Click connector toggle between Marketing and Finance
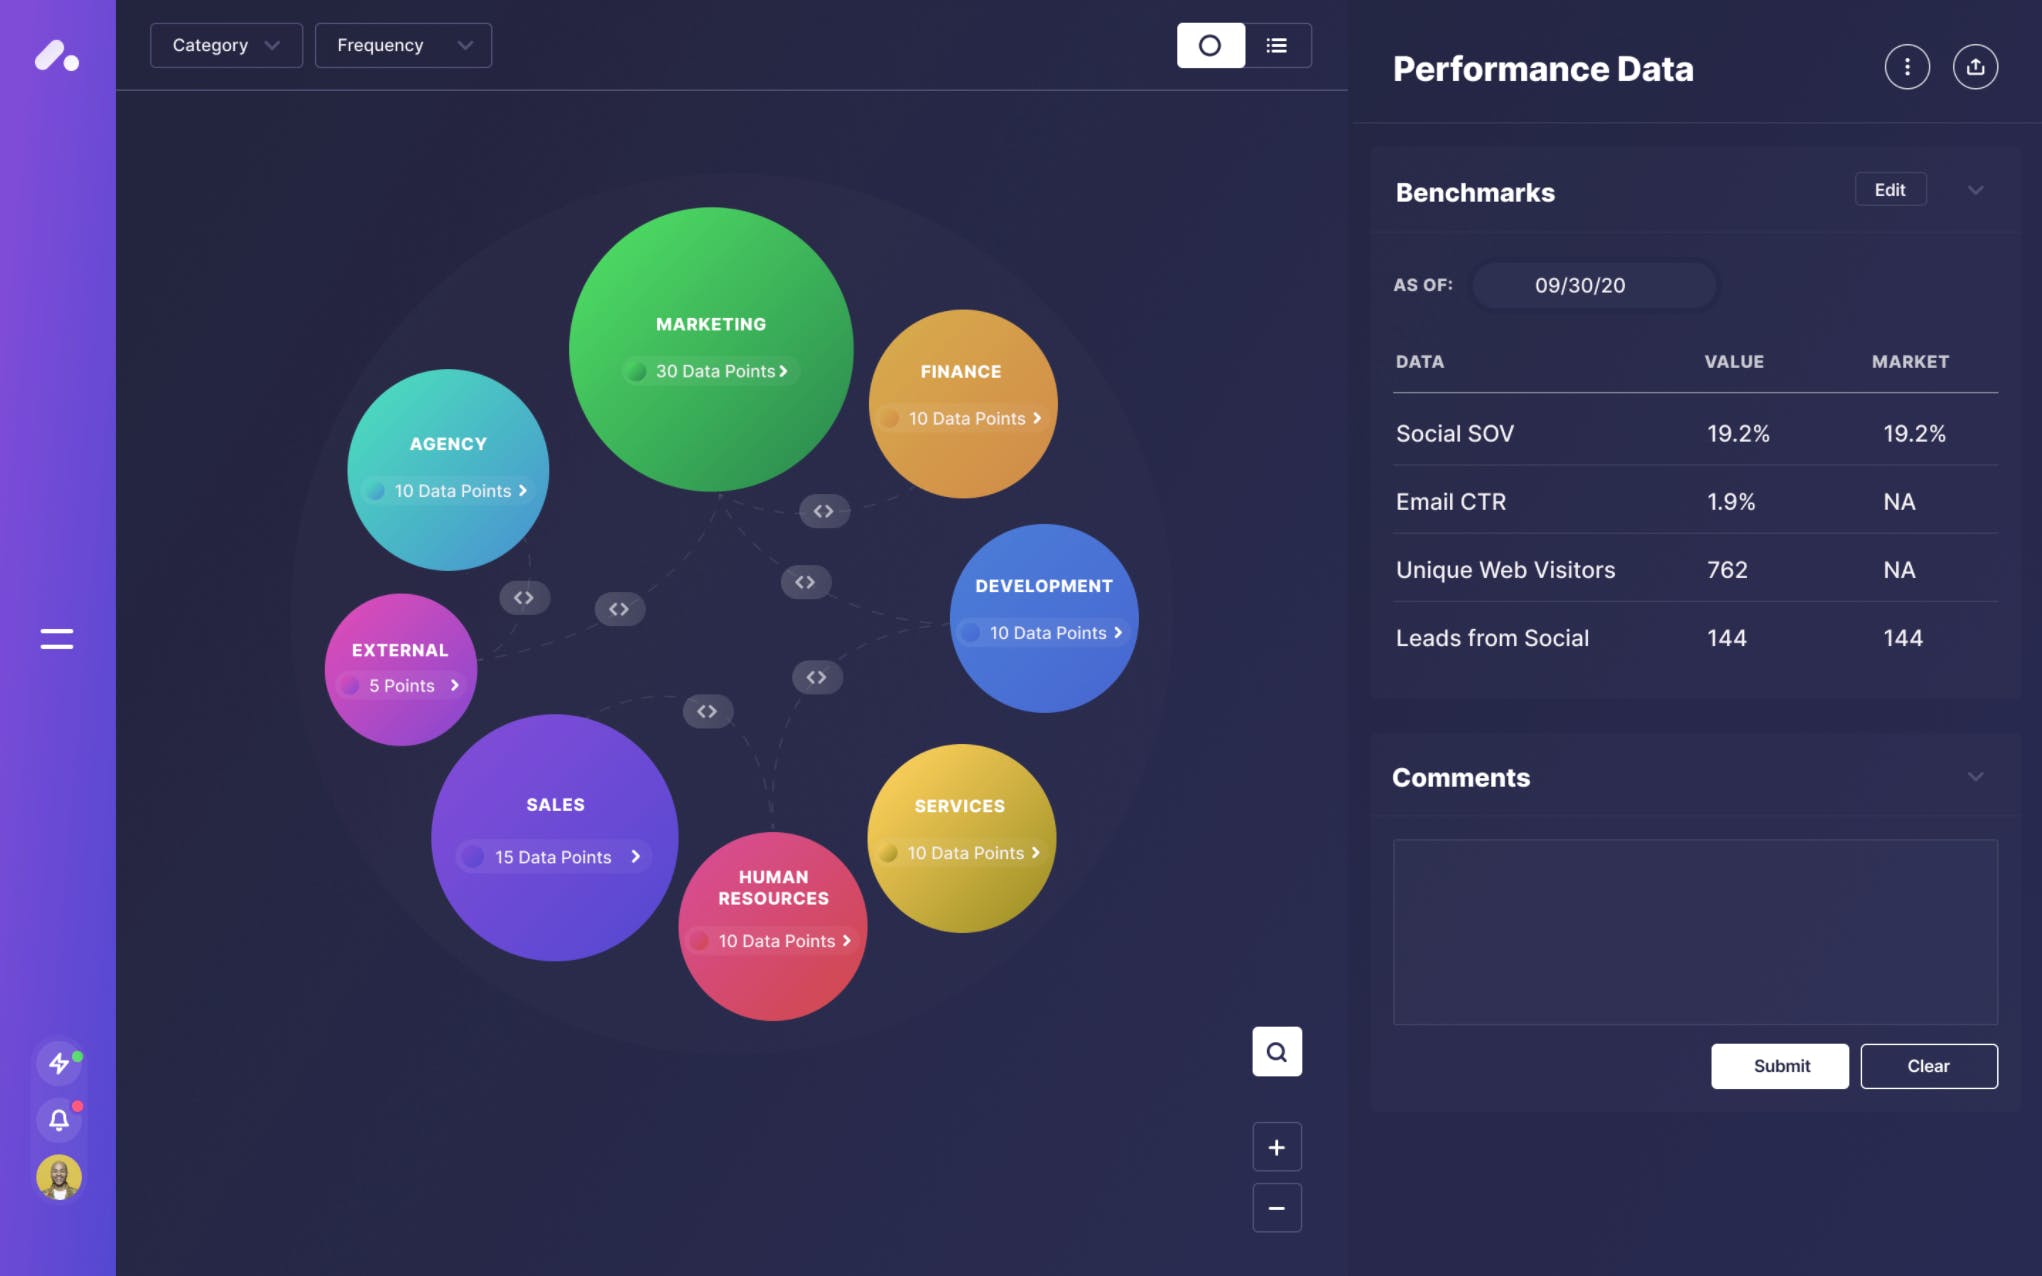2042x1276 pixels. 823,512
